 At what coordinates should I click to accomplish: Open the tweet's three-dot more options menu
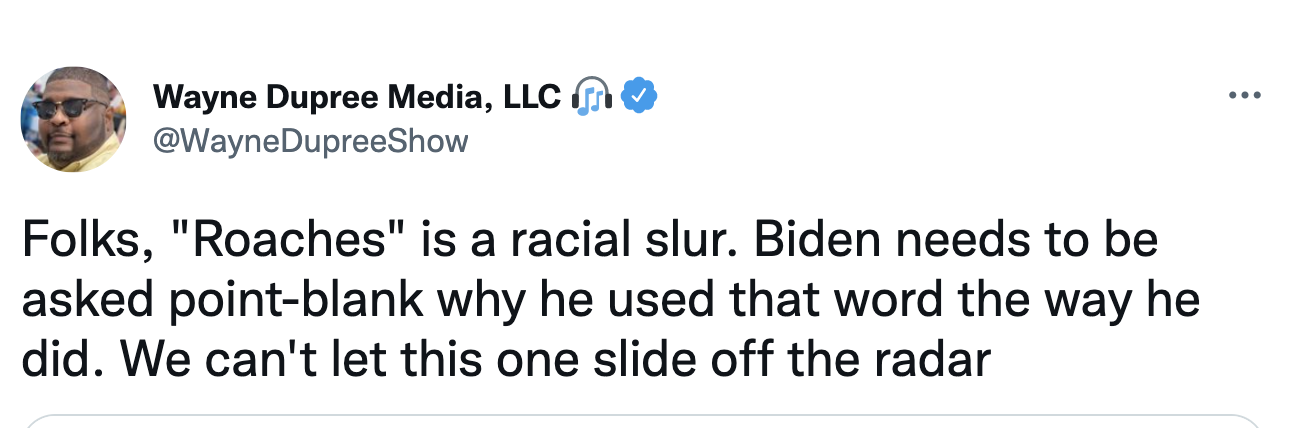coord(1245,97)
